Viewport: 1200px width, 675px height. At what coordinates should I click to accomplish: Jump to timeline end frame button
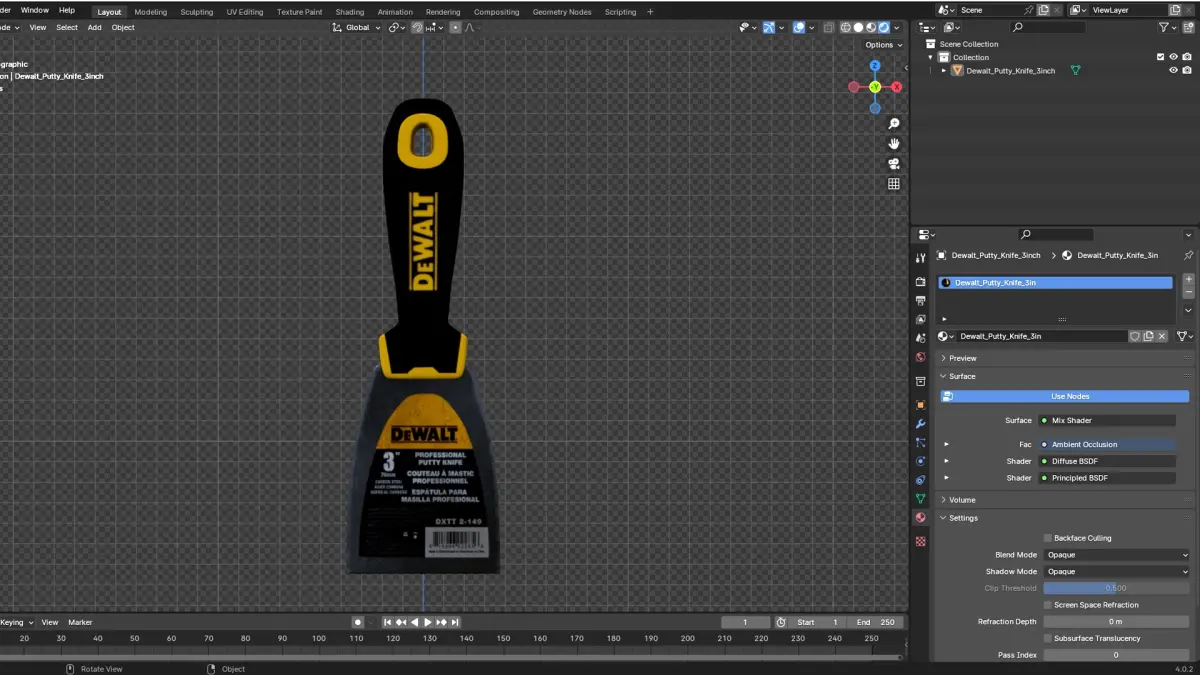coord(456,622)
